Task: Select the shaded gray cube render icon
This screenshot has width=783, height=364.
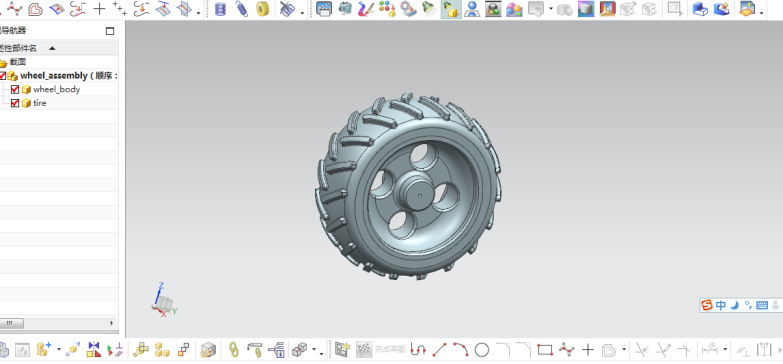Action: pos(586,8)
